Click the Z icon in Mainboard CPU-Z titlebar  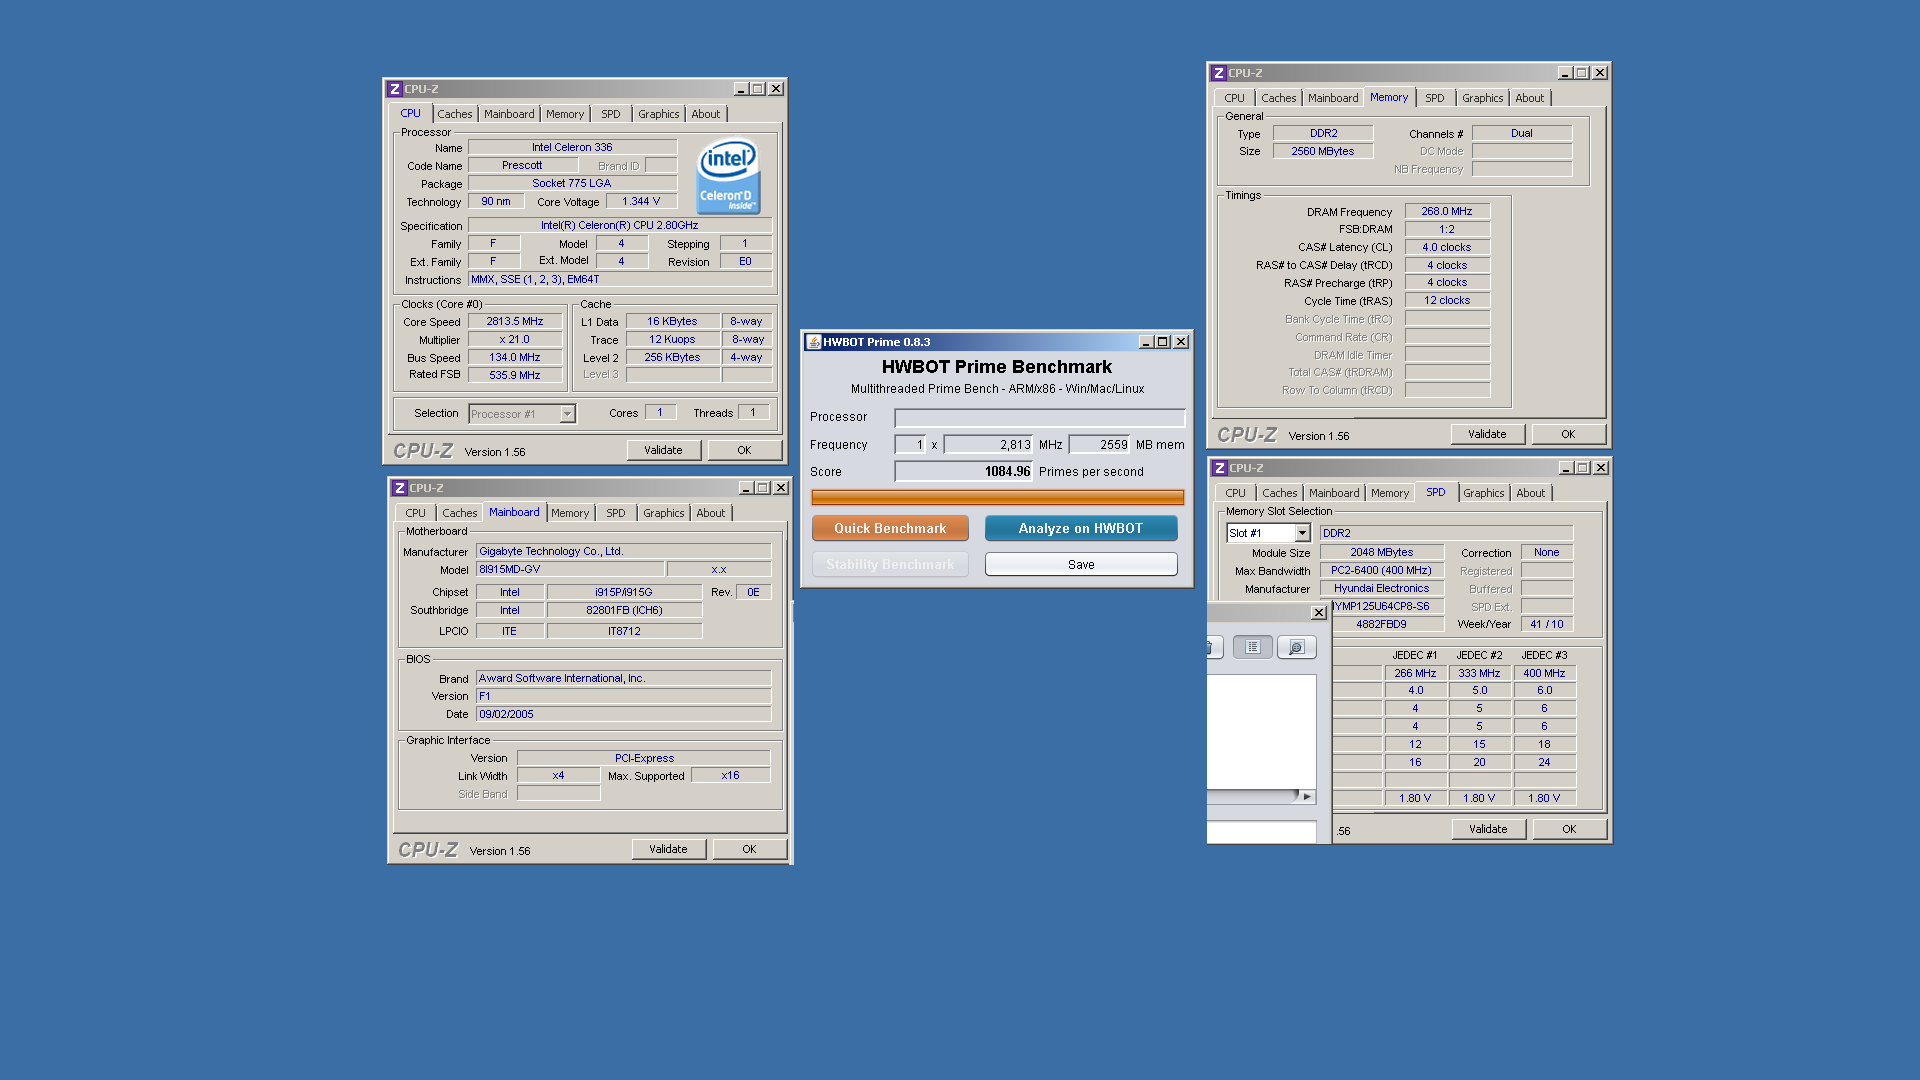point(400,488)
